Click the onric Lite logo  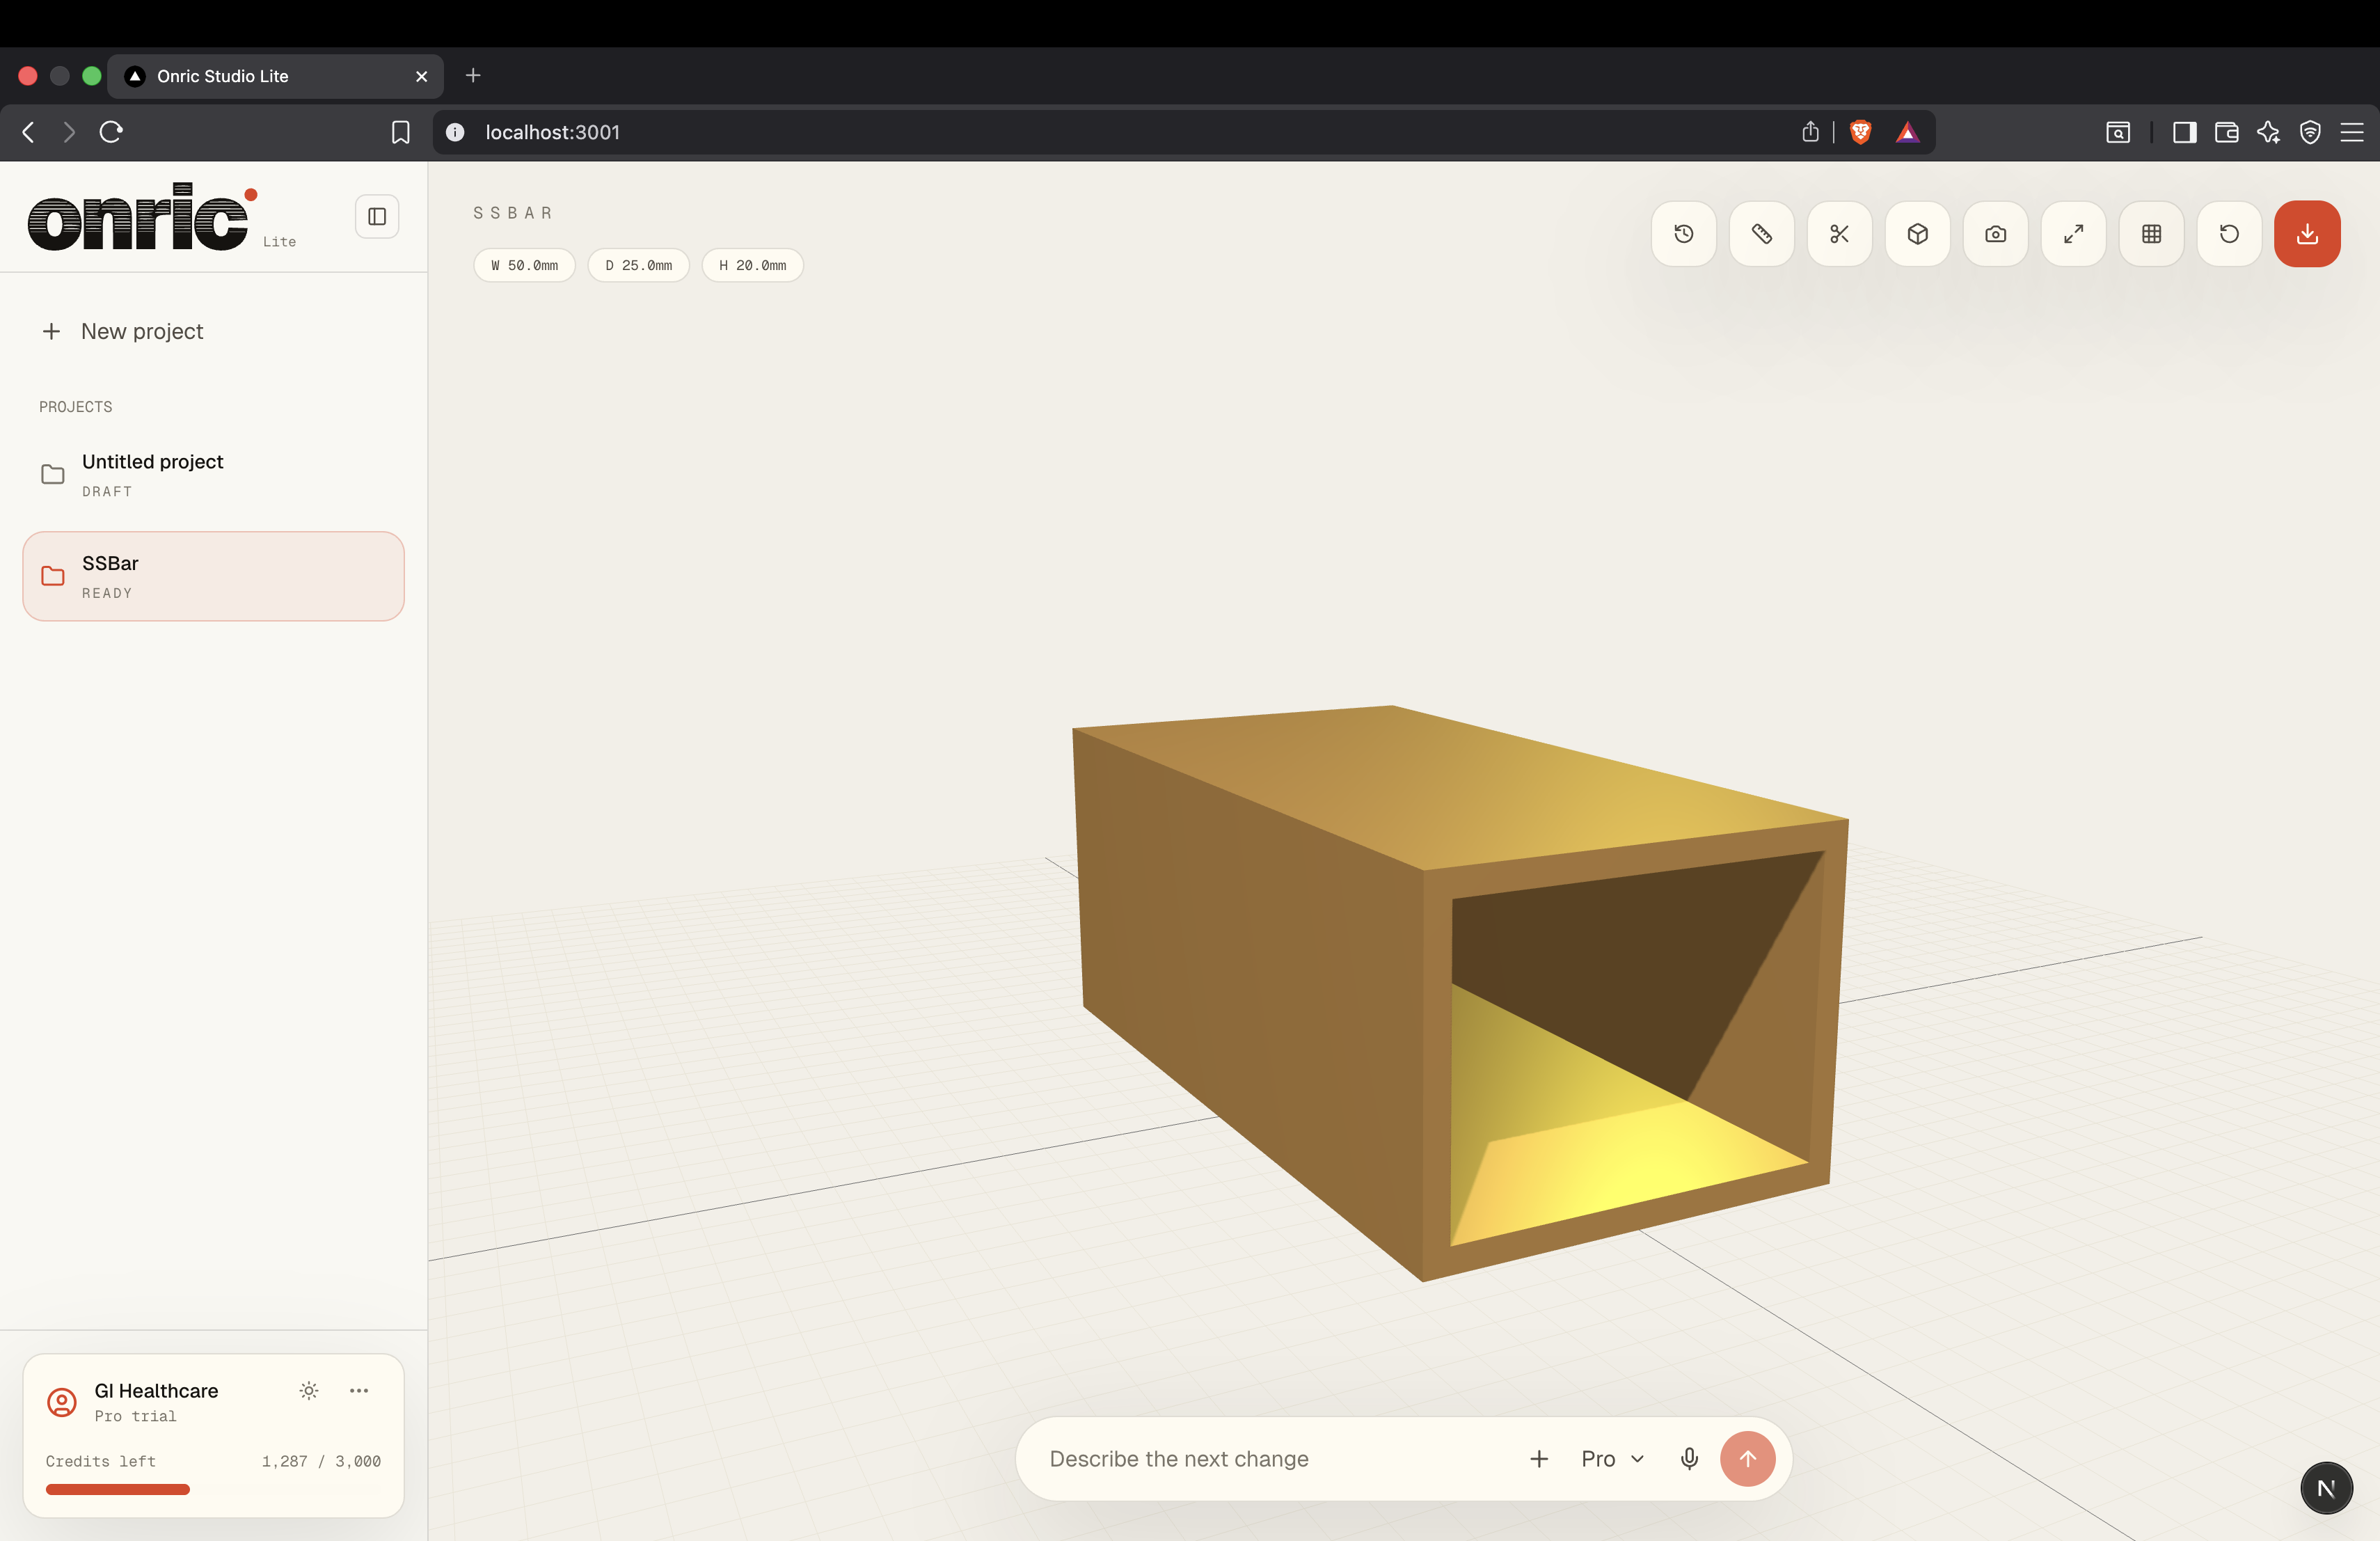[x=161, y=216]
